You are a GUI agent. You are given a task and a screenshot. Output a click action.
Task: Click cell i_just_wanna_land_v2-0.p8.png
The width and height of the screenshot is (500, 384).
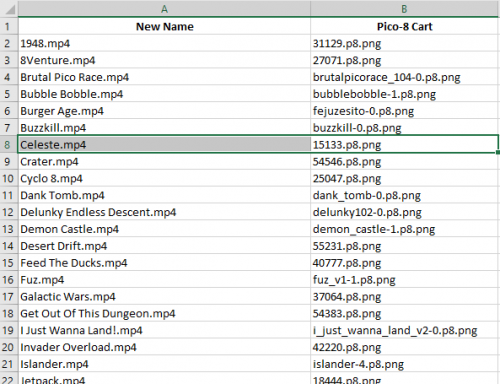(405, 330)
